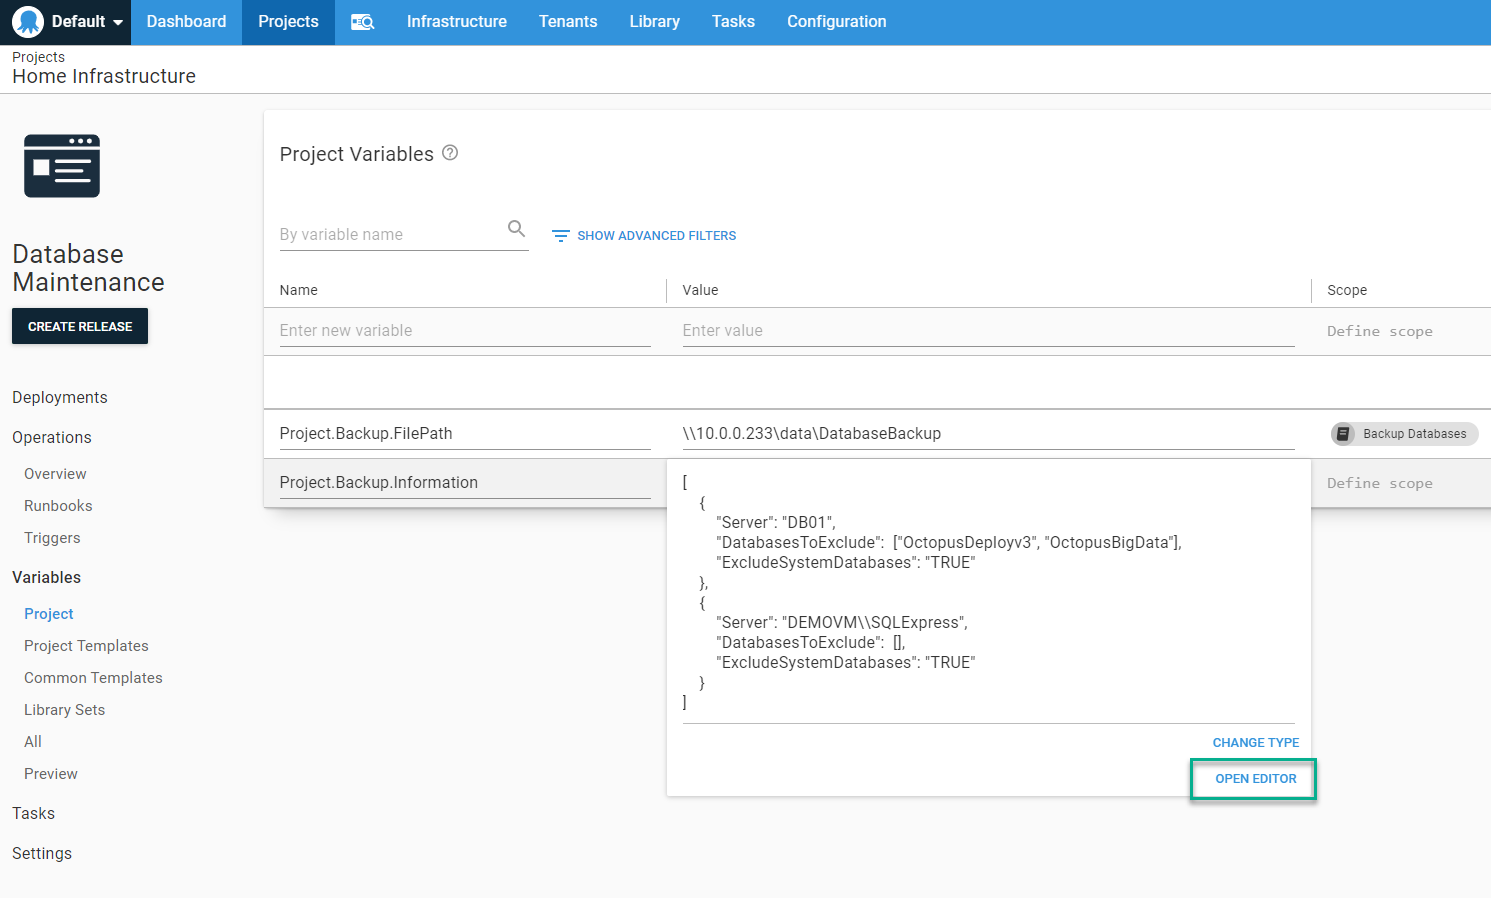Click the Octopus logo avatar
1491x898 pixels.
click(x=28, y=22)
